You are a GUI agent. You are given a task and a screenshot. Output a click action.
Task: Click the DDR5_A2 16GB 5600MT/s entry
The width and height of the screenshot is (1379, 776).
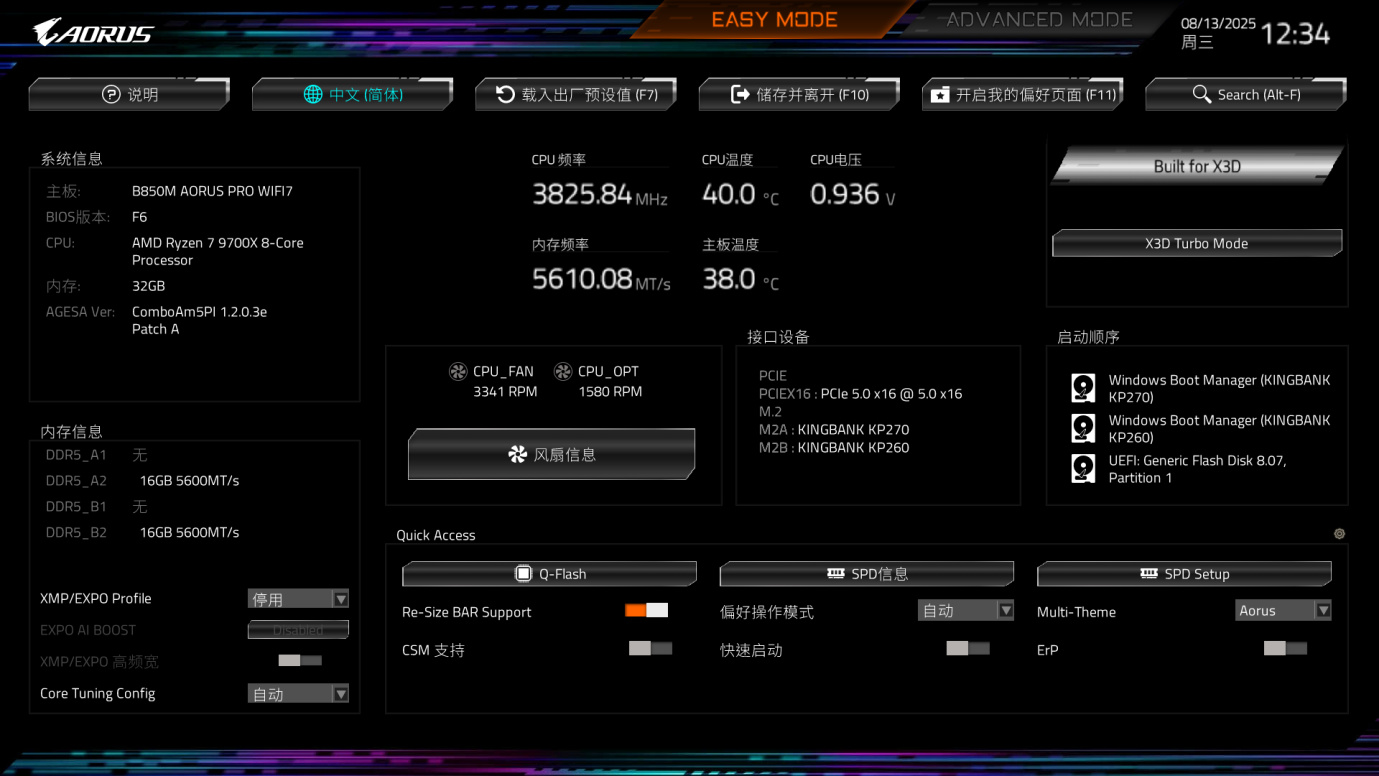click(x=189, y=480)
